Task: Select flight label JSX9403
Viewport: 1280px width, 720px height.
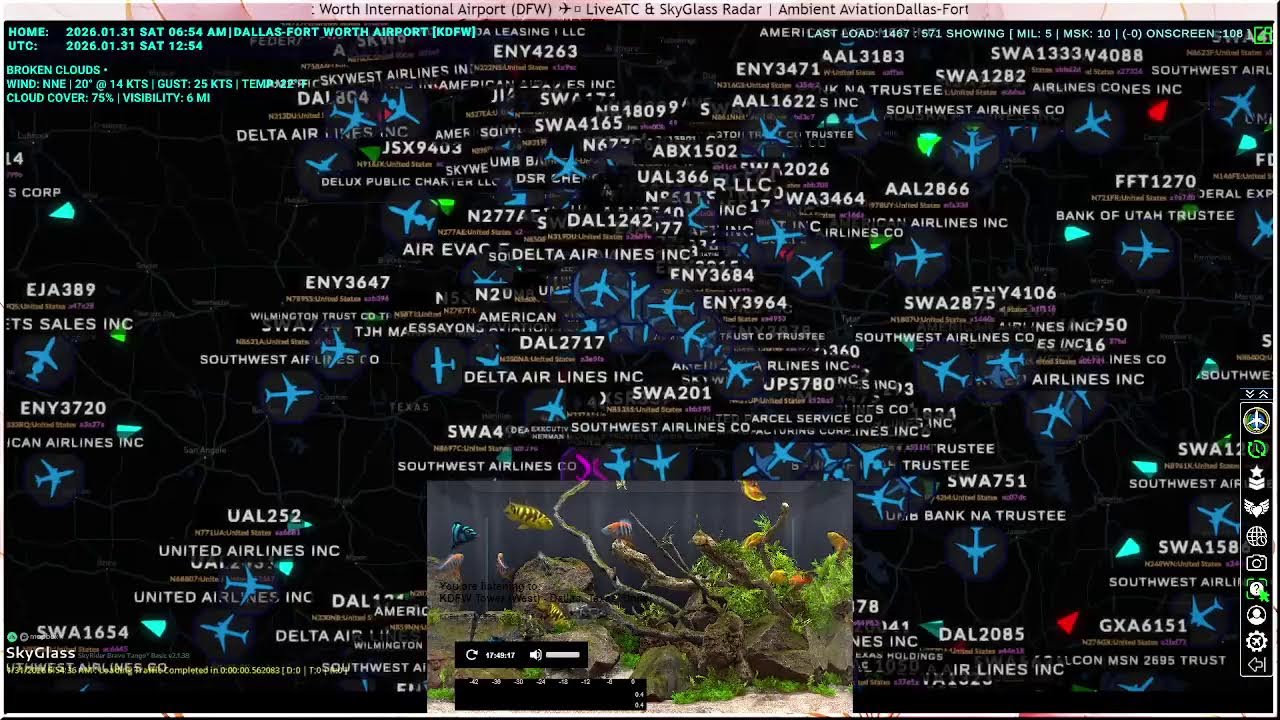Action: click(x=422, y=148)
